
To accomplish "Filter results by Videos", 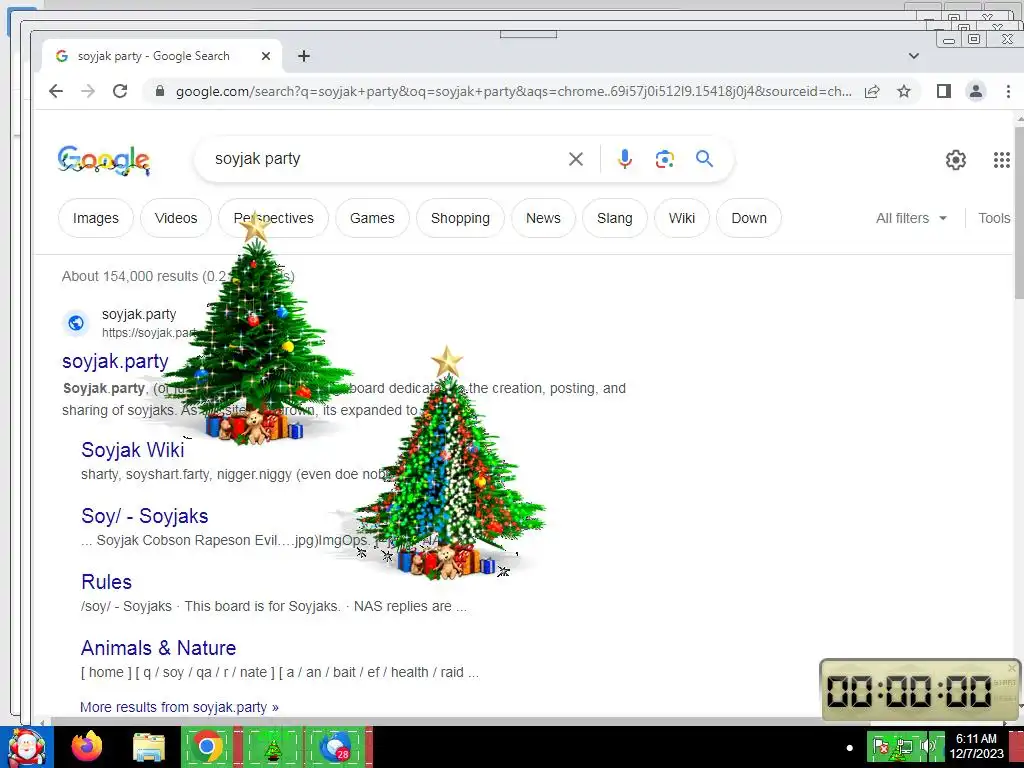I will pyautogui.click(x=176, y=218).
